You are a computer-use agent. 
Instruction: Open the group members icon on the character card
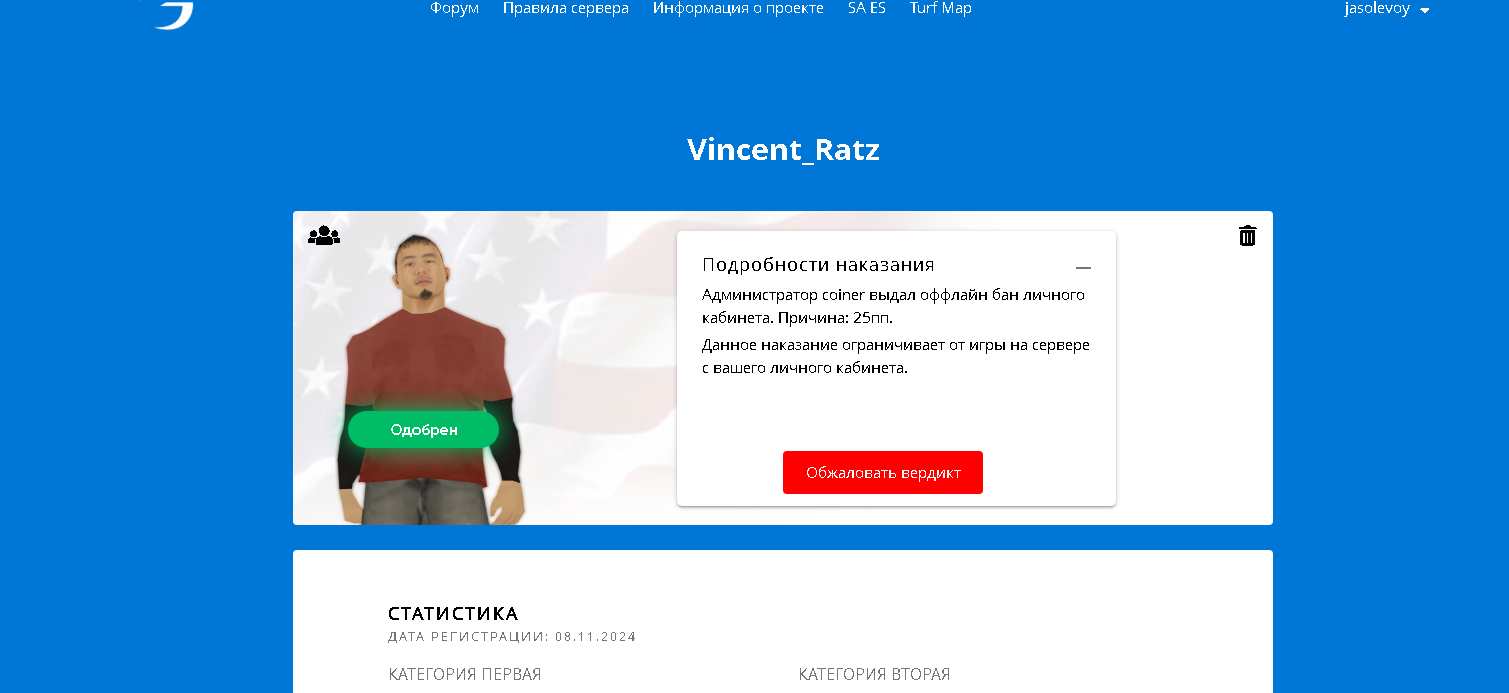tap(324, 236)
